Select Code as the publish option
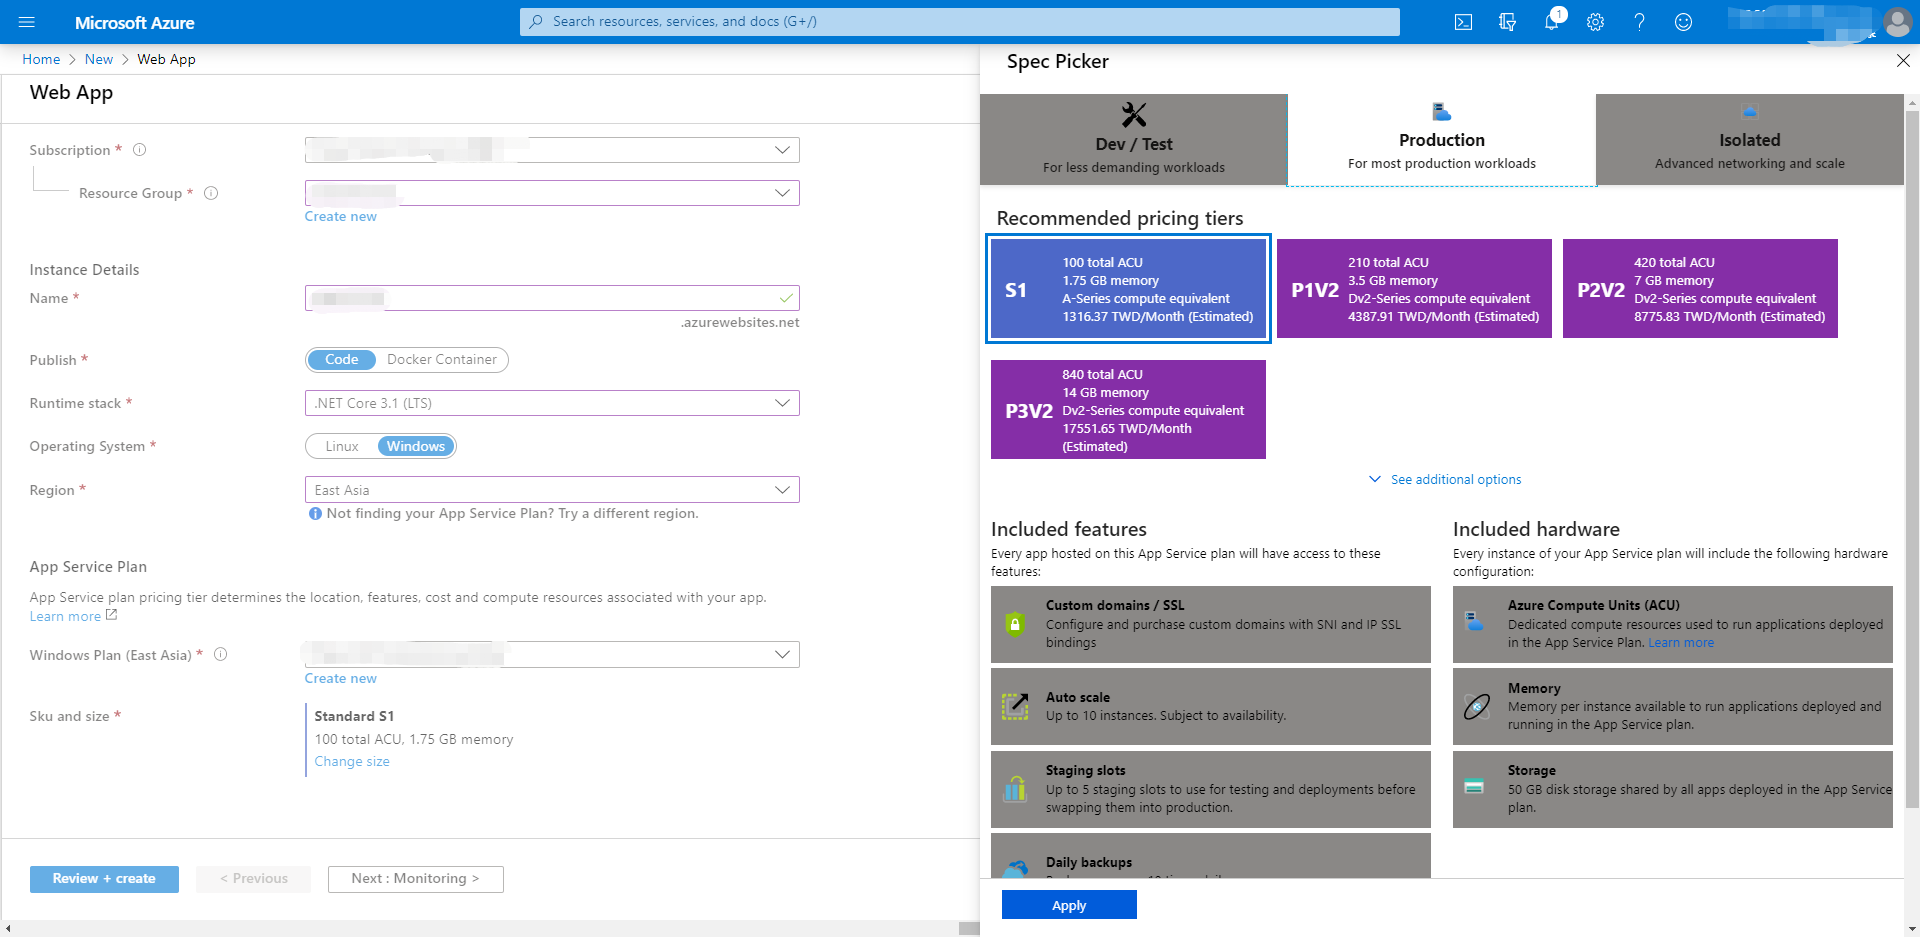 coord(341,360)
